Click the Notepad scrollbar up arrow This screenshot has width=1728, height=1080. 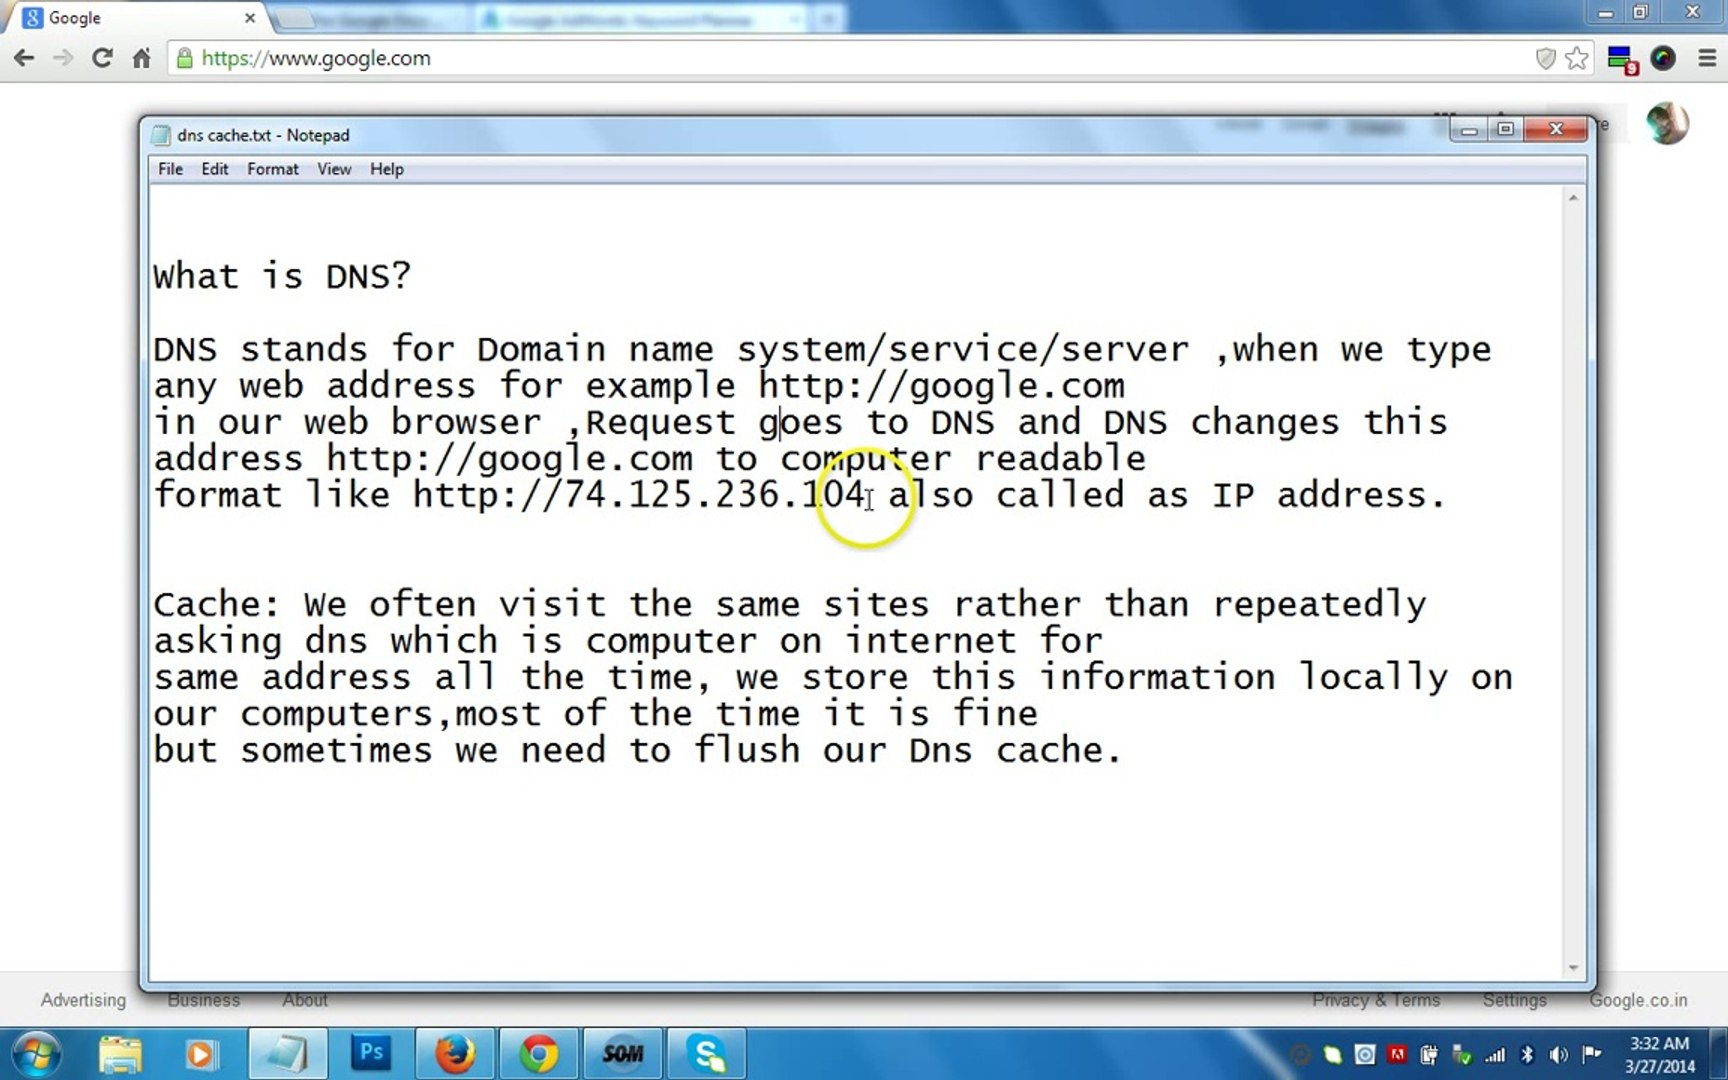(x=1573, y=199)
